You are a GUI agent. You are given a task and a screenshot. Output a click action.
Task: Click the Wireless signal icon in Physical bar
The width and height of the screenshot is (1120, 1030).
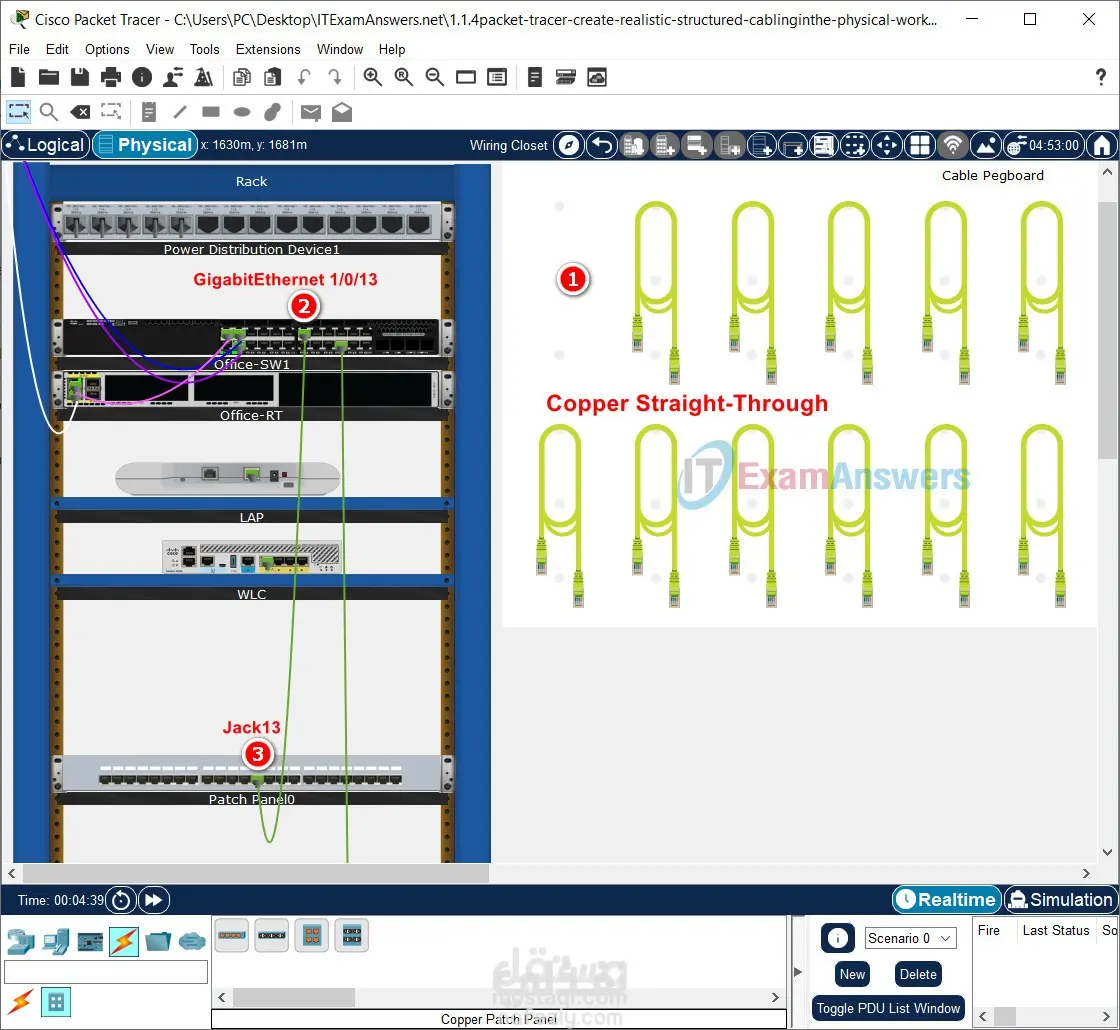coord(952,146)
